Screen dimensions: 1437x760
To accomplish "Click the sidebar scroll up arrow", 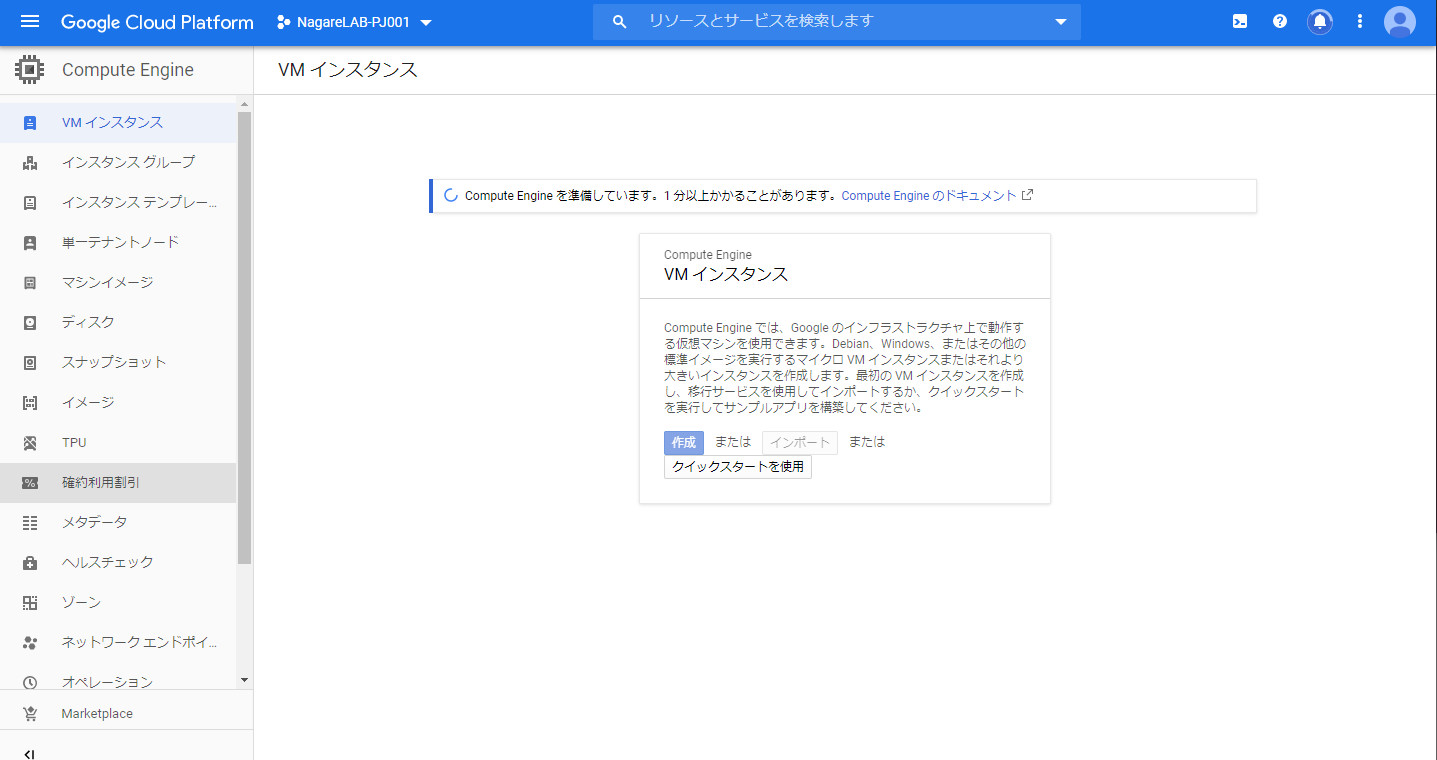I will (245, 103).
